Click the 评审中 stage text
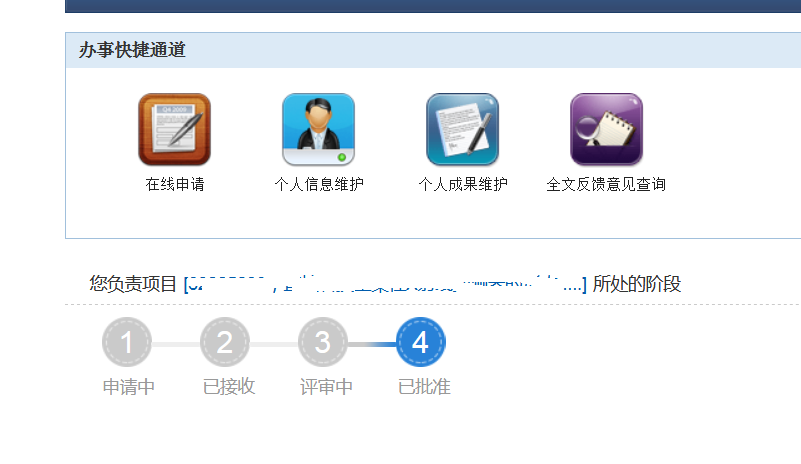 326,387
